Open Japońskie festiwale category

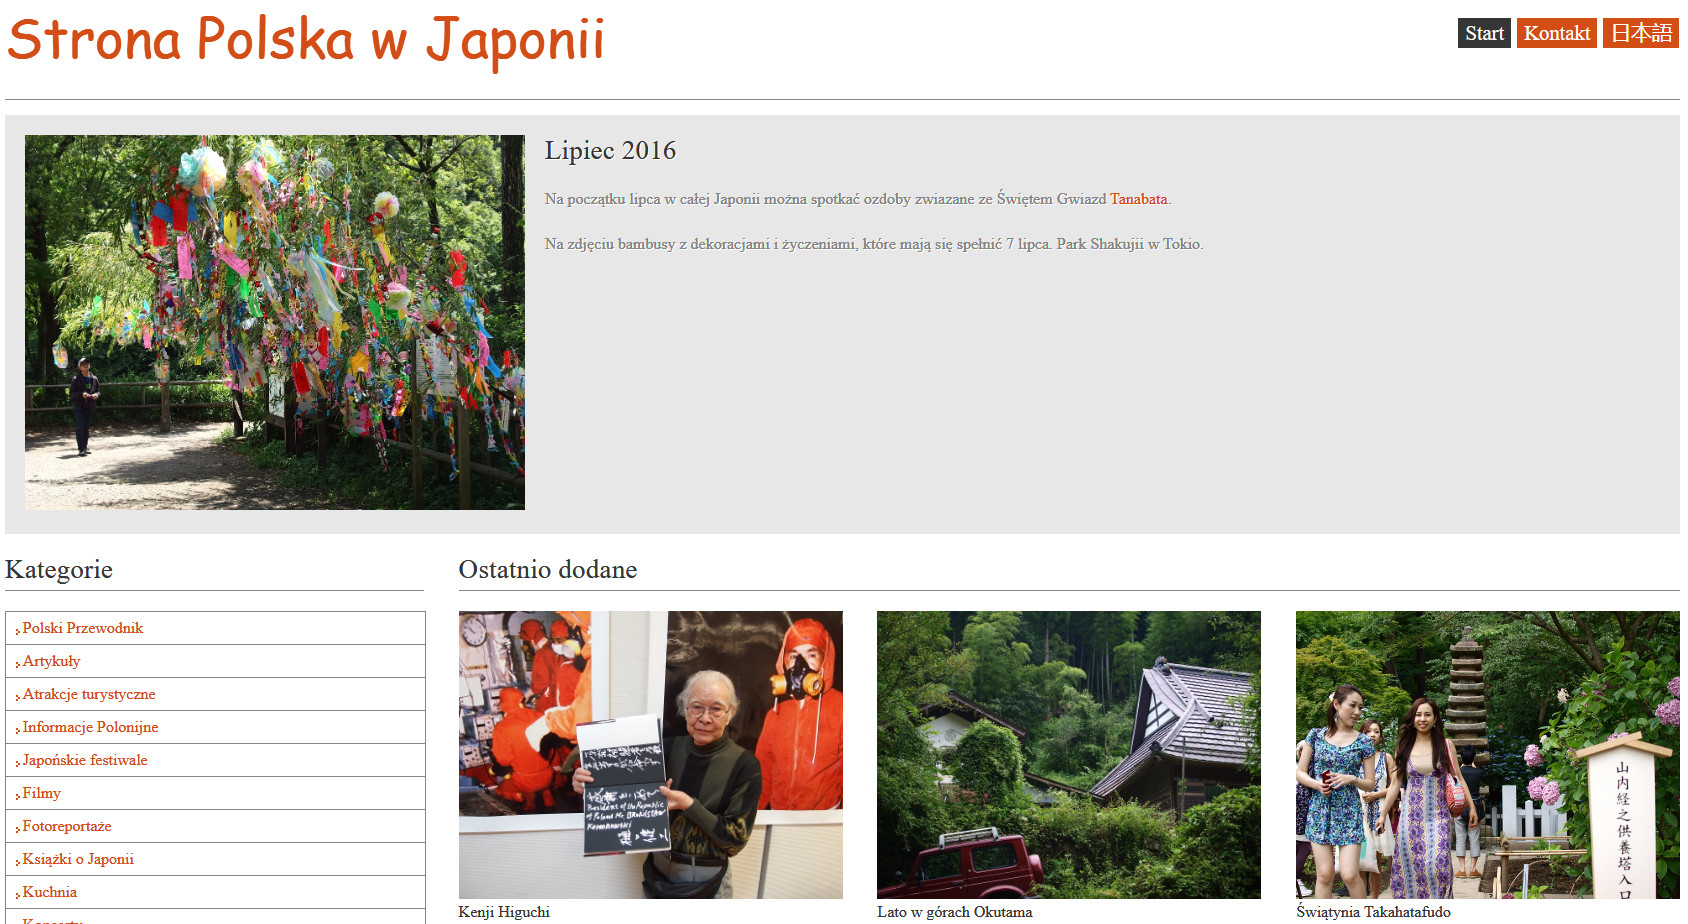85,760
